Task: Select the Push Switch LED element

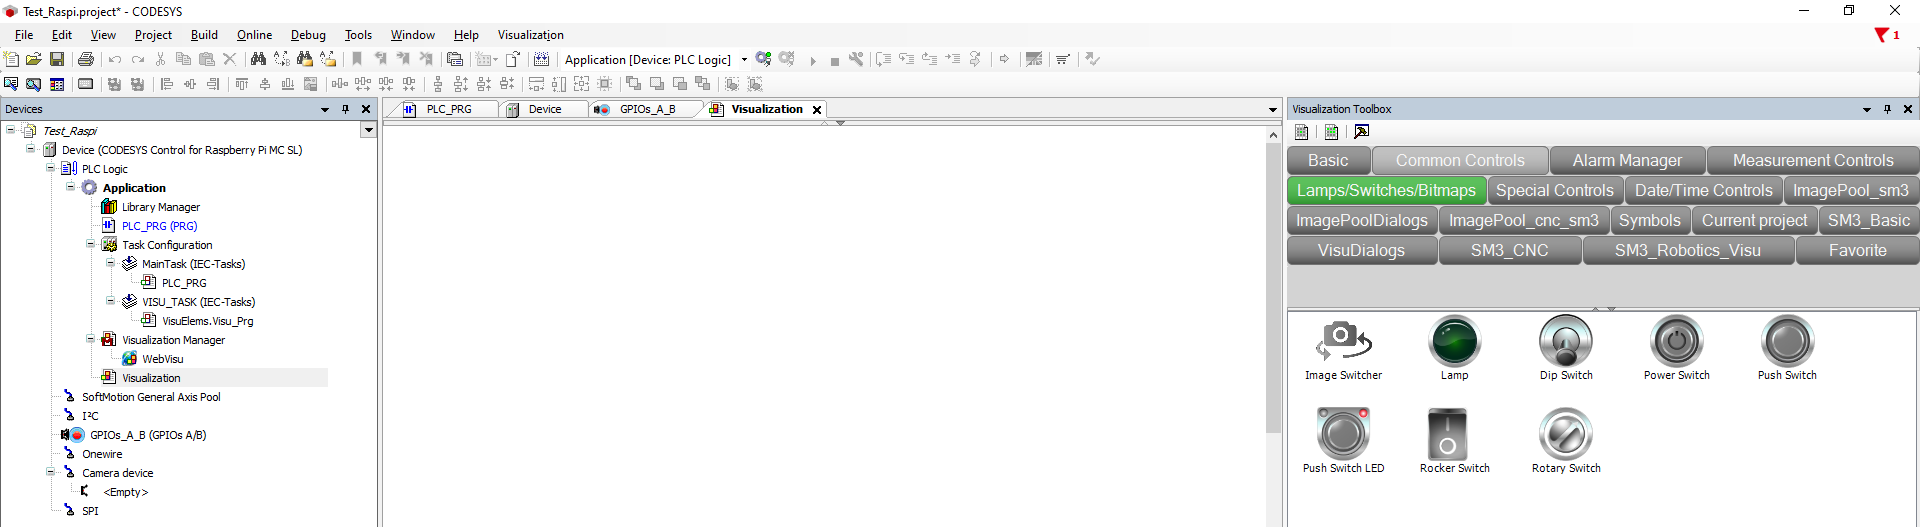Action: pyautogui.click(x=1343, y=436)
